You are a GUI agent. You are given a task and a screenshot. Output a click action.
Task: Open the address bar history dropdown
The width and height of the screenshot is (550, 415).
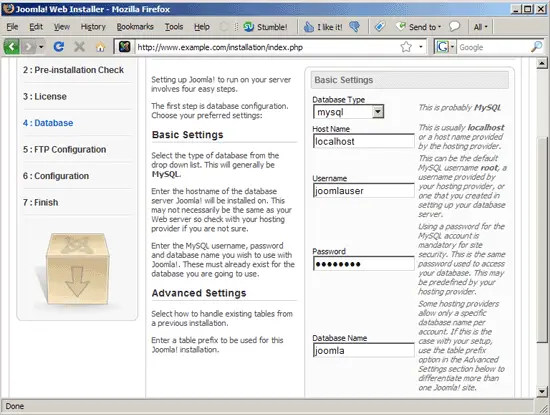click(x=421, y=47)
